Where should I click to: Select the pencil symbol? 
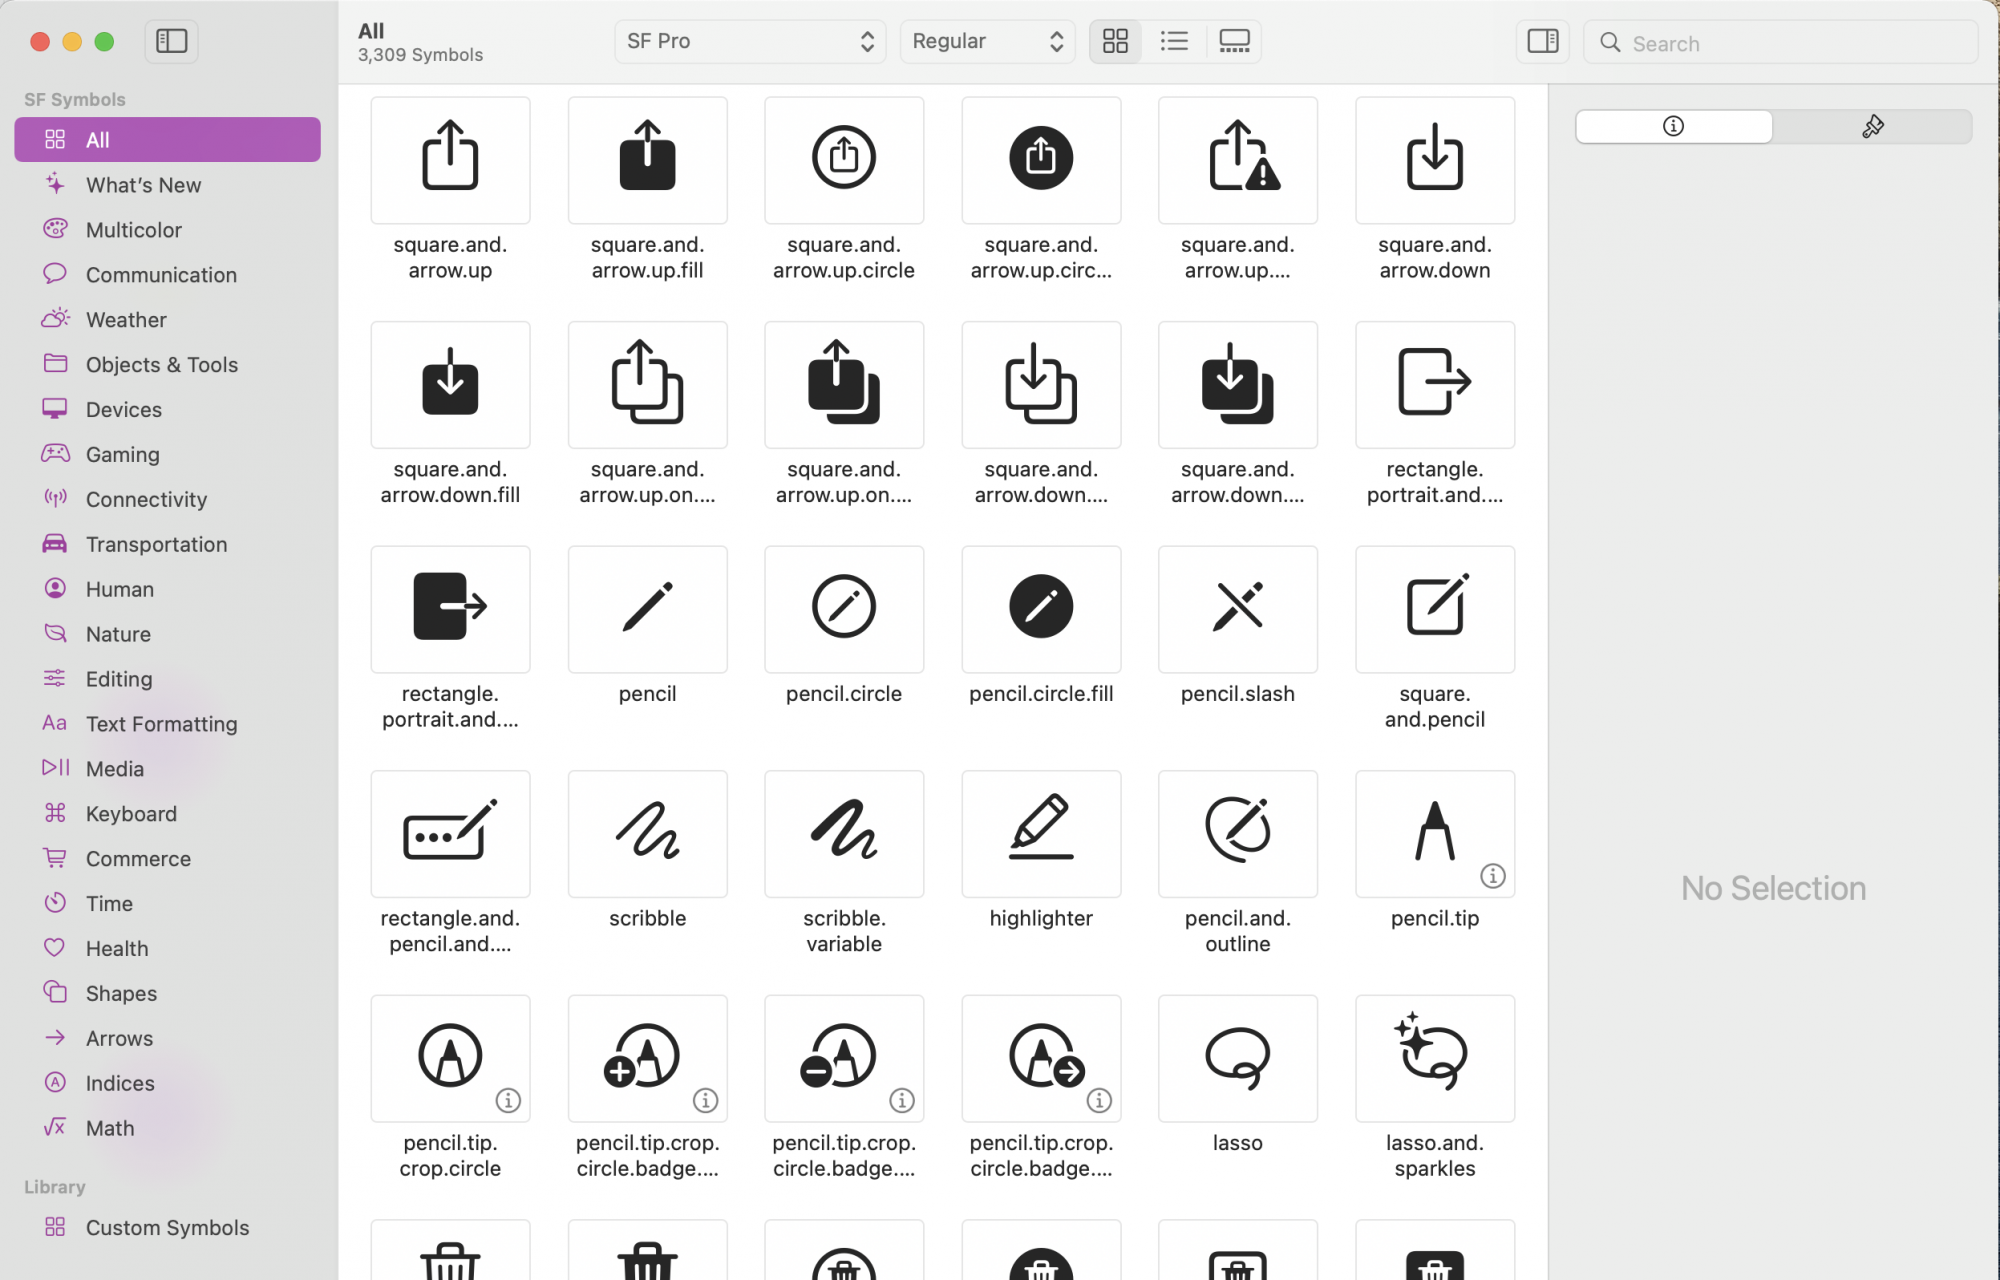pos(647,609)
